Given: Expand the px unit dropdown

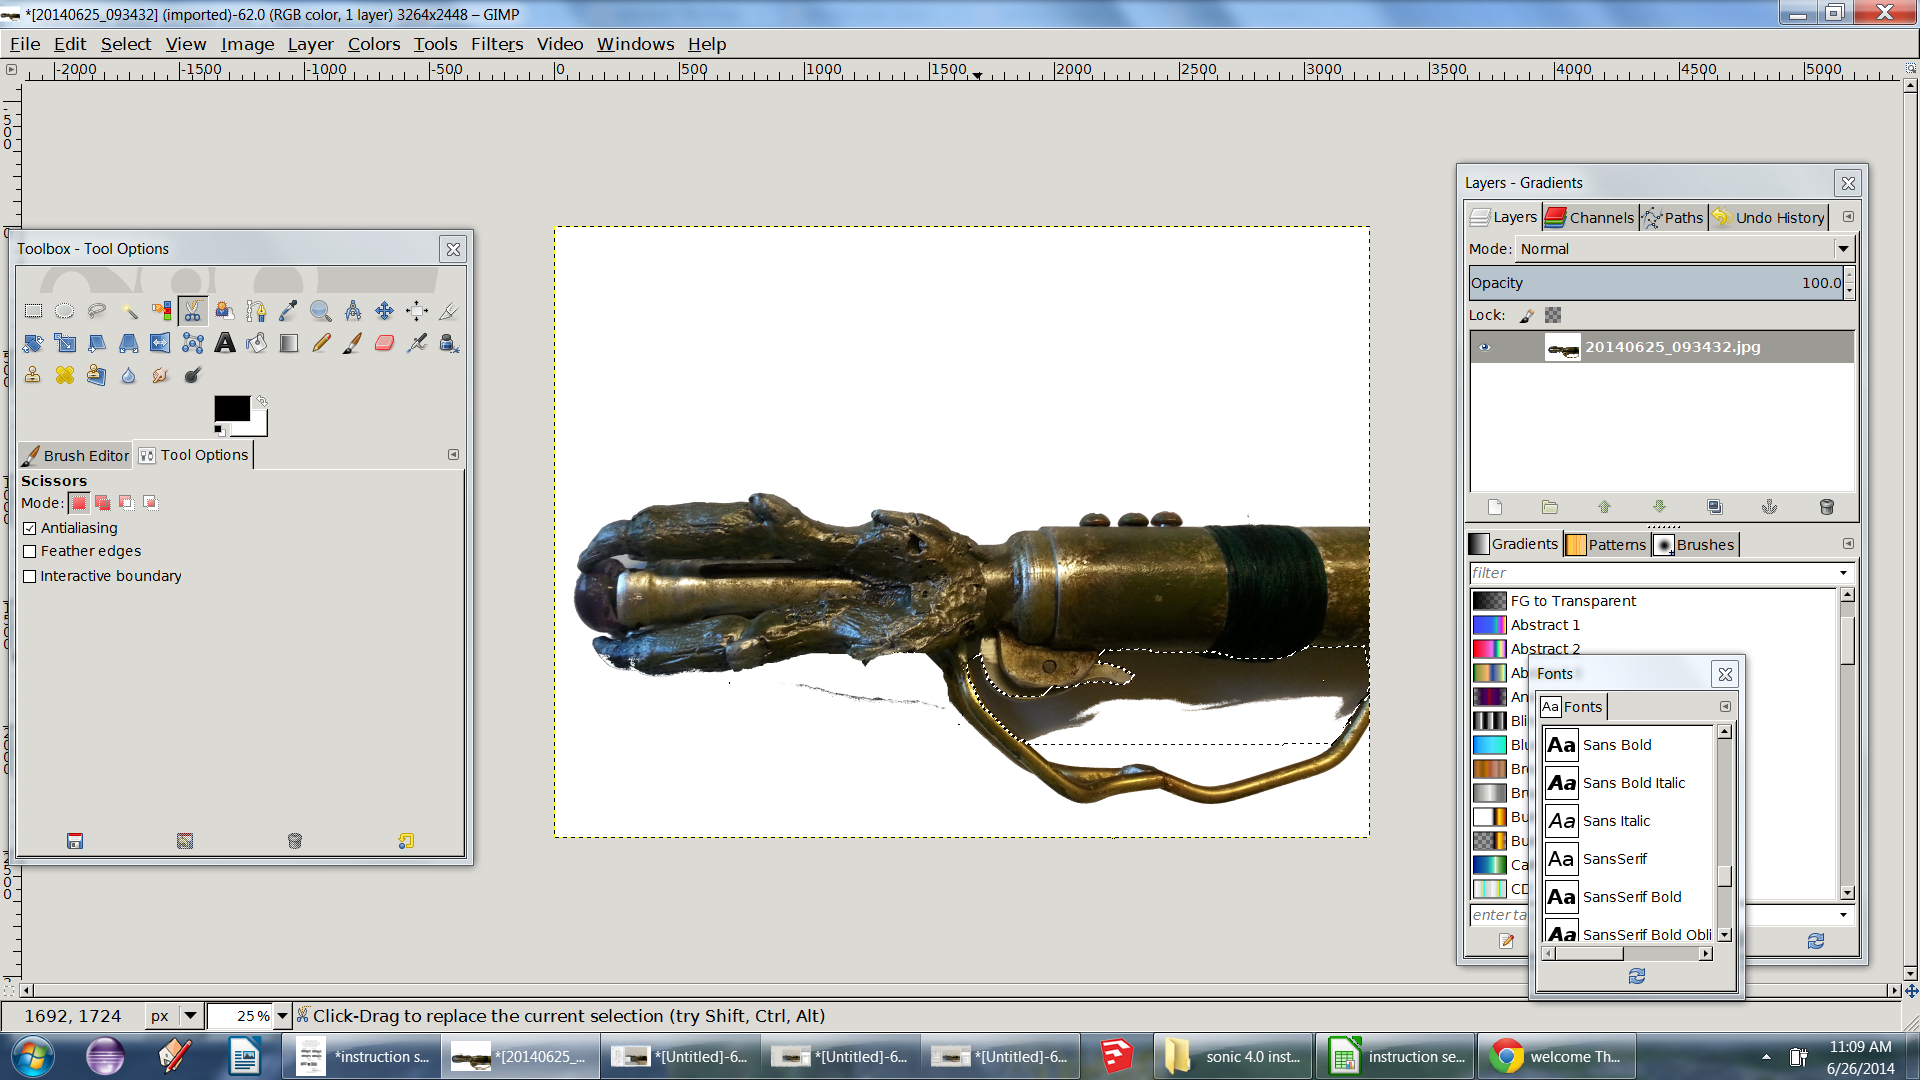Looking at the screenshot, I should click(x=190, y=1016).
